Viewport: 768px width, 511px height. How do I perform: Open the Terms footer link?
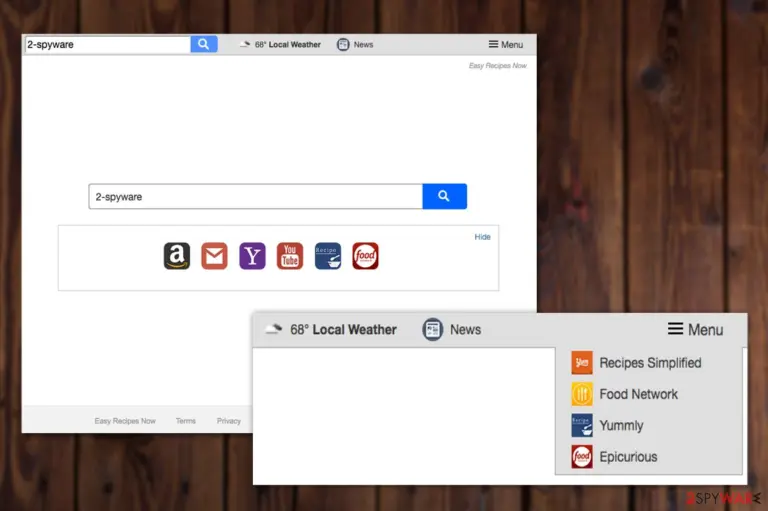click(x=186, y=421)
